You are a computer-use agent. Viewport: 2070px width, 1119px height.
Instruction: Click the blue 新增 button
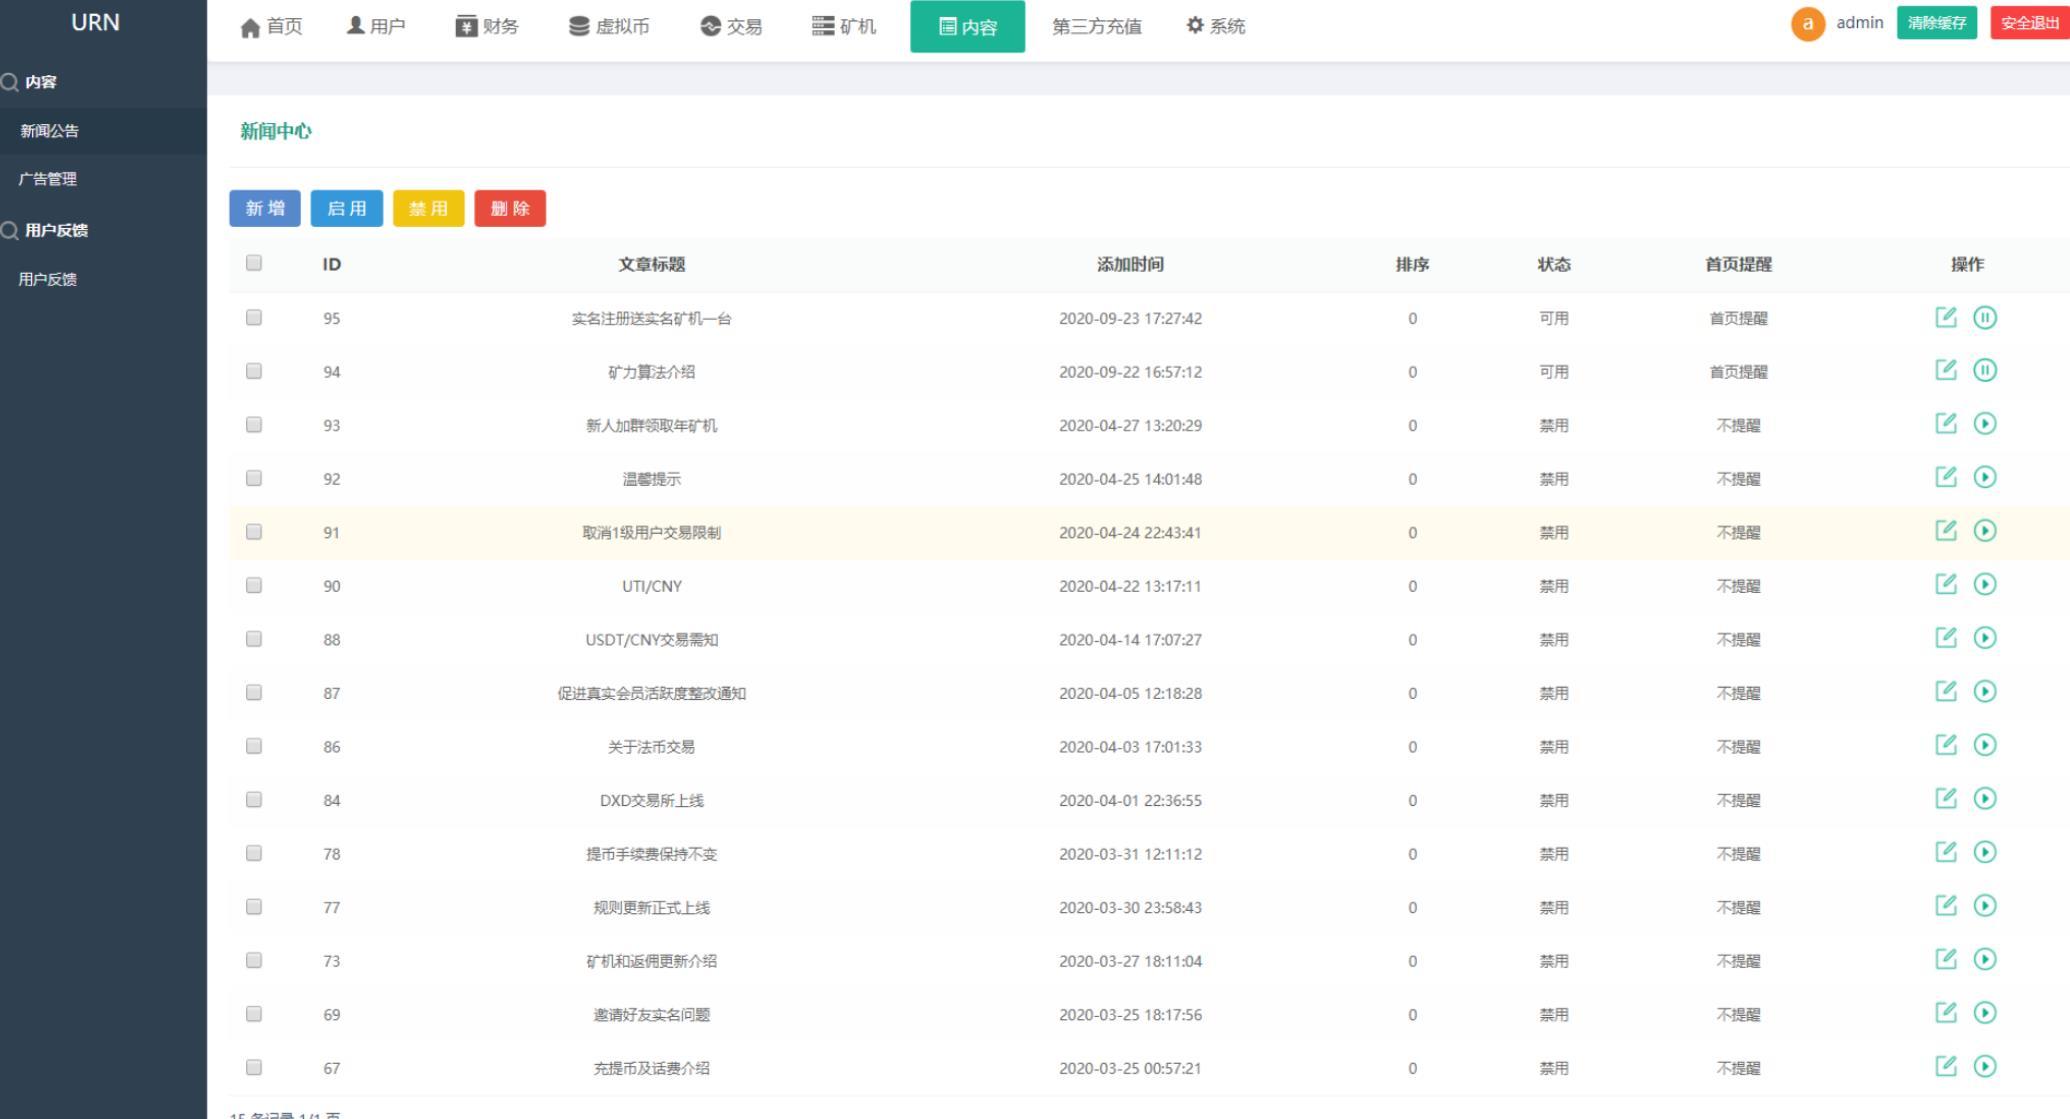(265, 208)
